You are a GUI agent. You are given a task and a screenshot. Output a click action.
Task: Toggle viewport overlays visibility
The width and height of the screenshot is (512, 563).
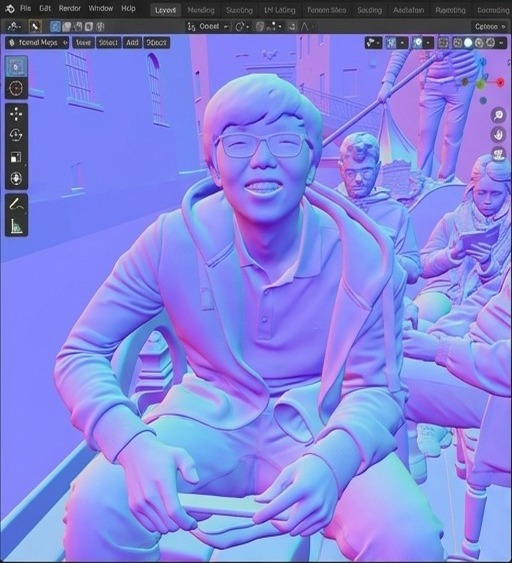[x=417, y=43]
